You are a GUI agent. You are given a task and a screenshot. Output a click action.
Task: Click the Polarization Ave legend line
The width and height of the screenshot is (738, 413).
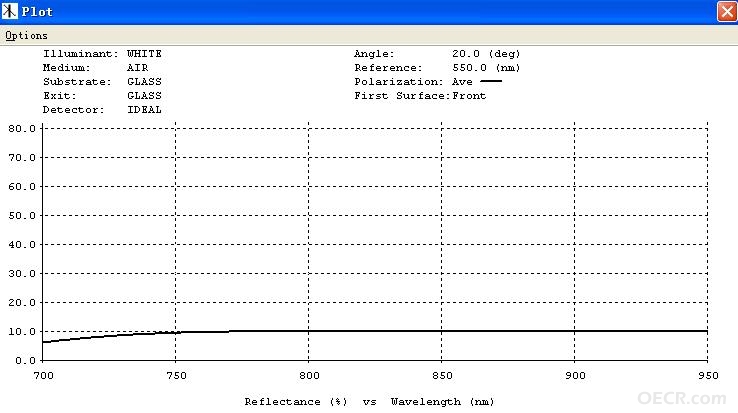click(491, 81)
